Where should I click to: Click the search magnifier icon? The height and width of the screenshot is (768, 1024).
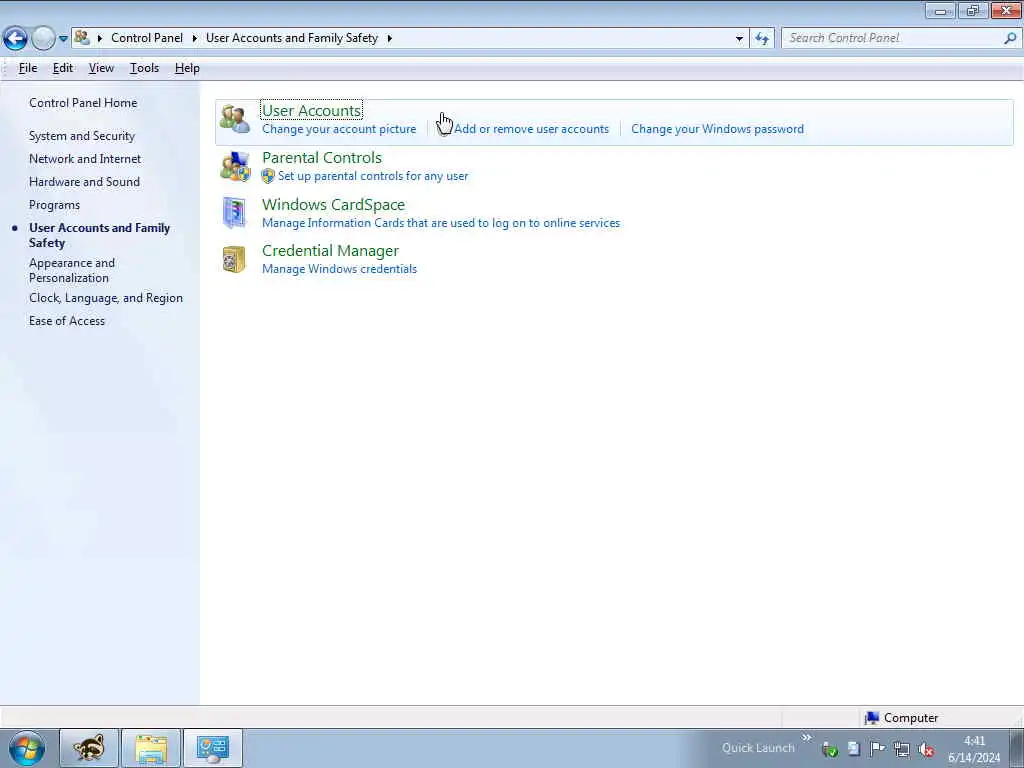coord(1010,38)
